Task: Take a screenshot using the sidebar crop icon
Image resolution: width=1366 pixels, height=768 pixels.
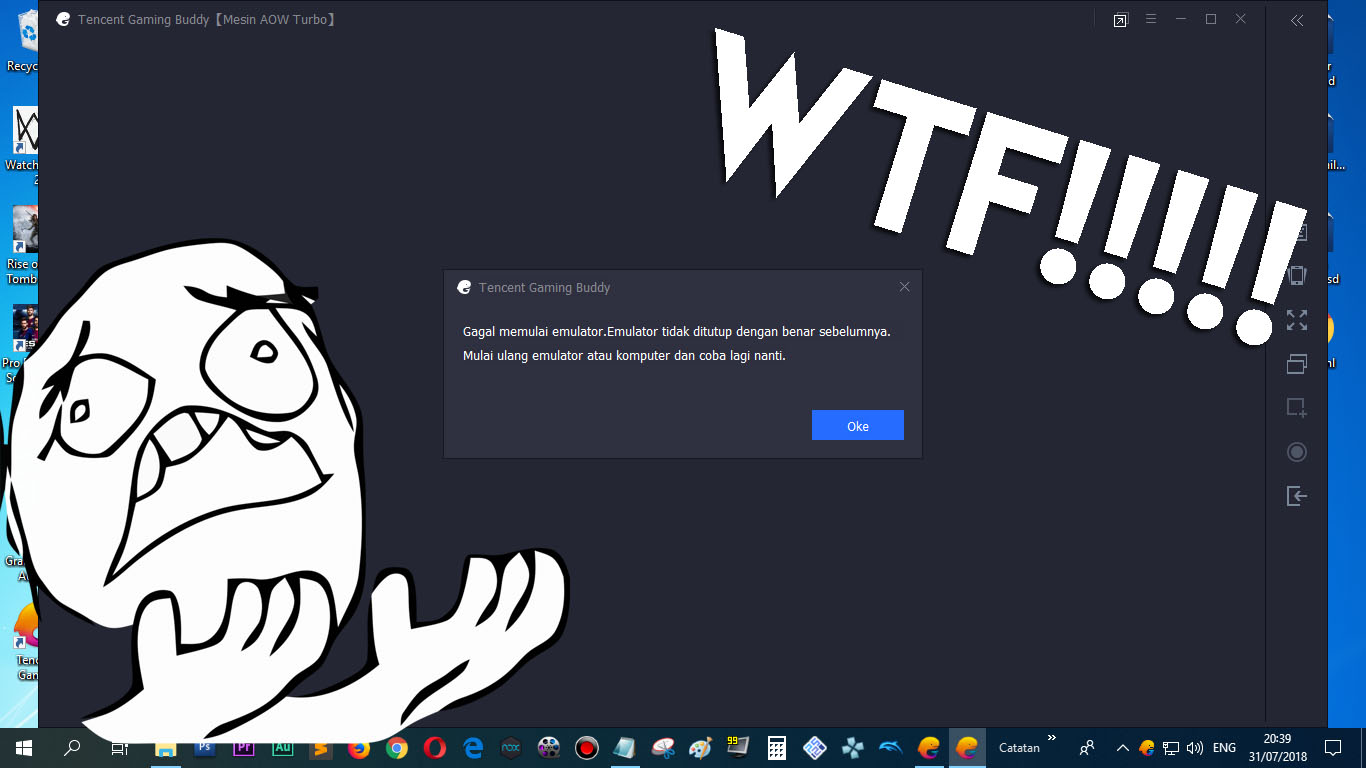Action: click(1297, 408)
